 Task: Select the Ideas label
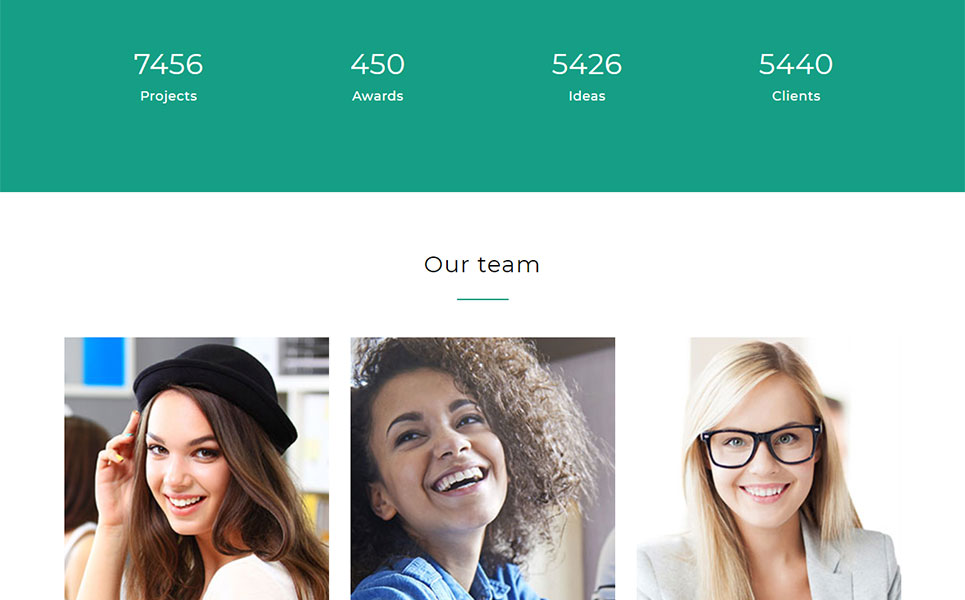tap(587, 96)
